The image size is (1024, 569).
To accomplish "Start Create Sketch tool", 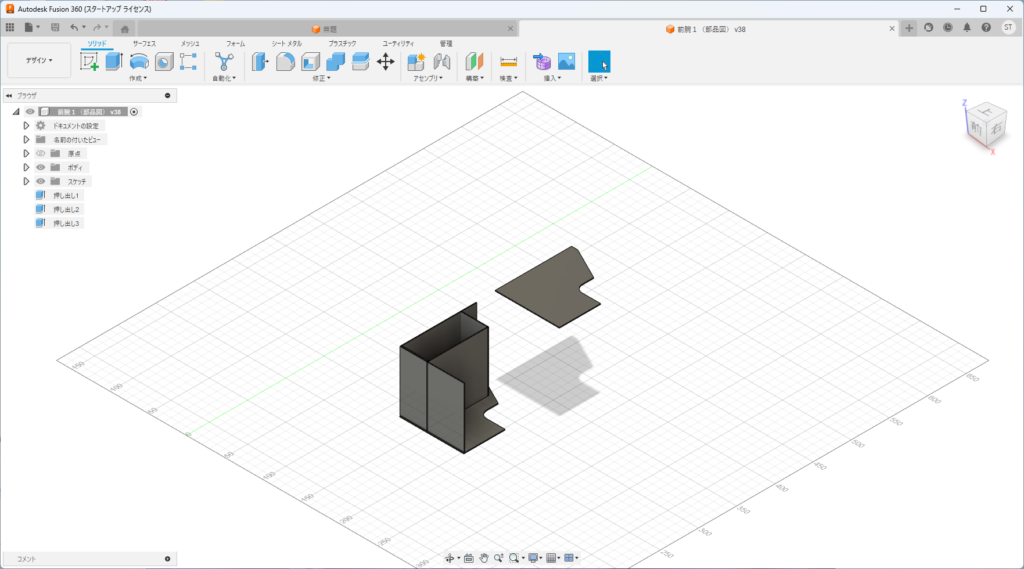I will pos(89,61).
